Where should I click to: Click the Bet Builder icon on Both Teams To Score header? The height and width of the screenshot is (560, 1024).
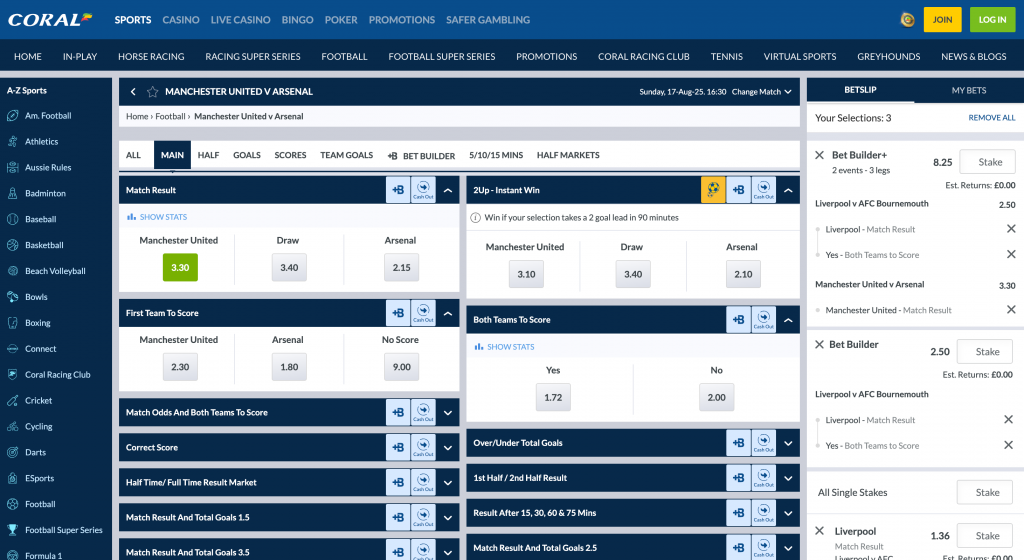[x=739, y=320]
